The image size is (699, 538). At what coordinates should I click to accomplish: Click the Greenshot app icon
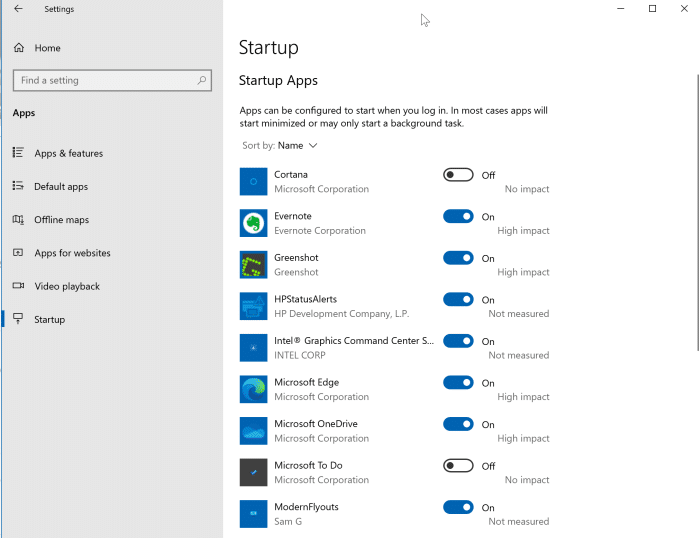pyautogui.click(x=253, y=265)
